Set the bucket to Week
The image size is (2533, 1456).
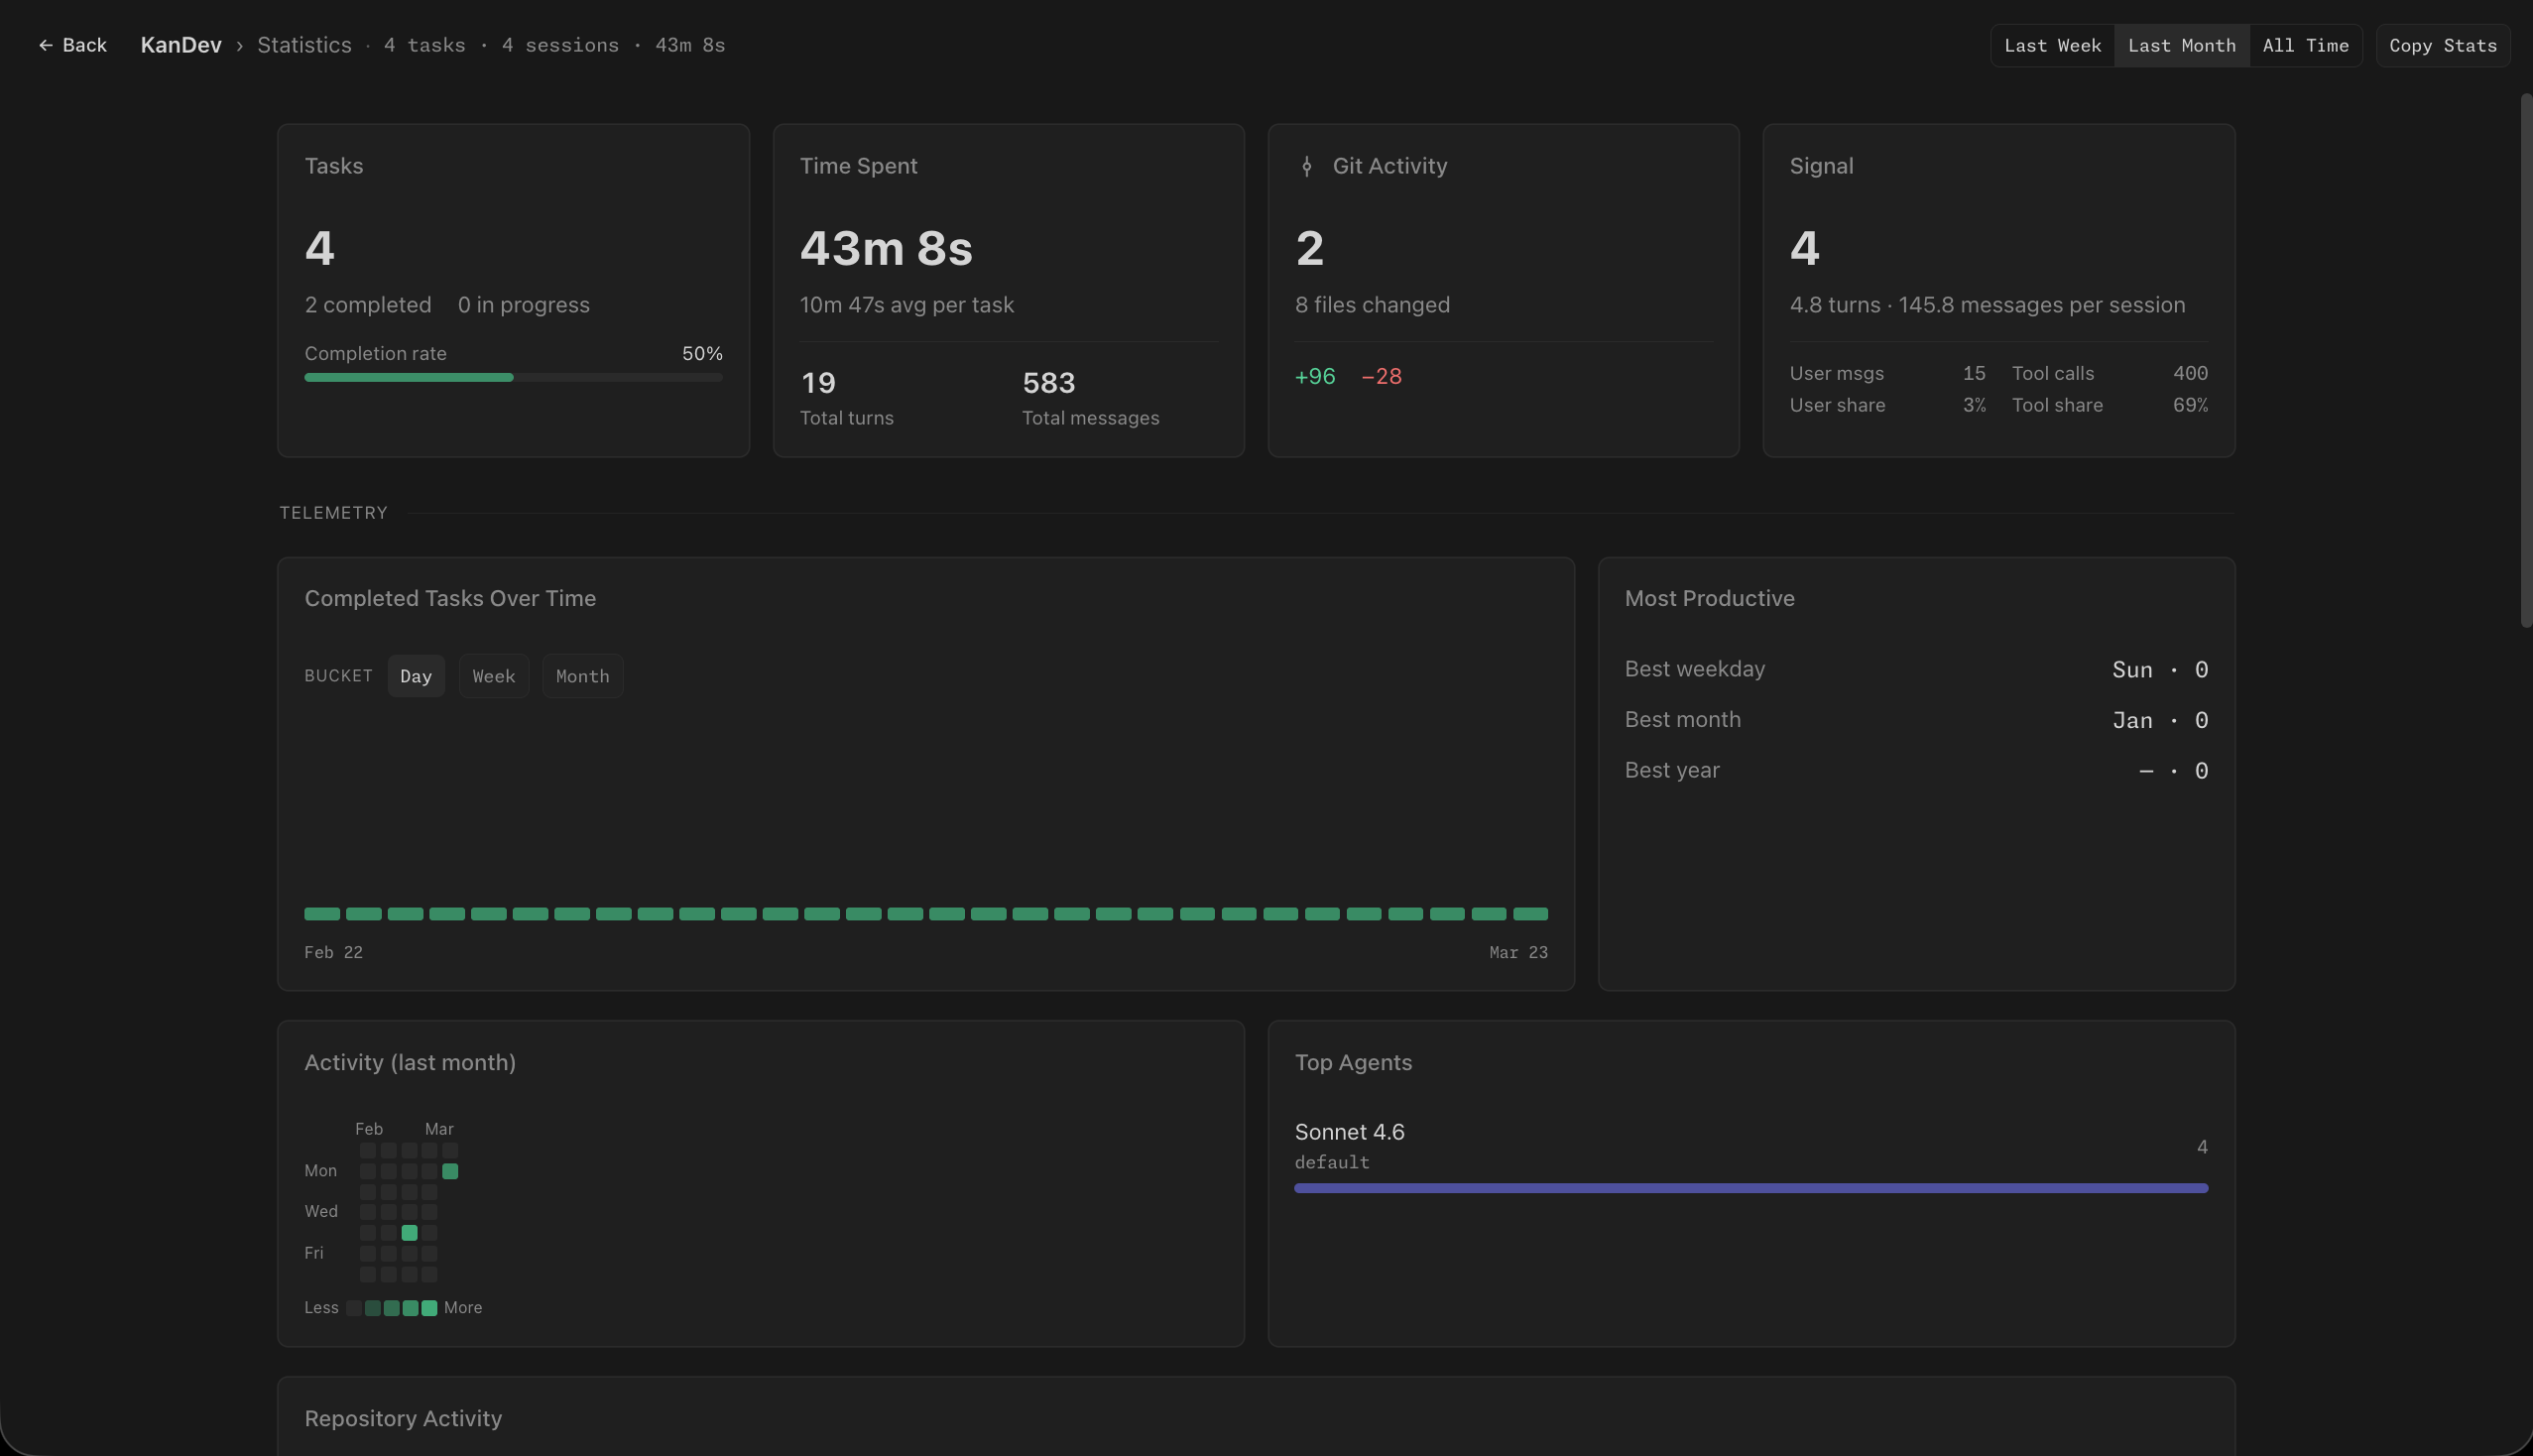pos(494,676)
